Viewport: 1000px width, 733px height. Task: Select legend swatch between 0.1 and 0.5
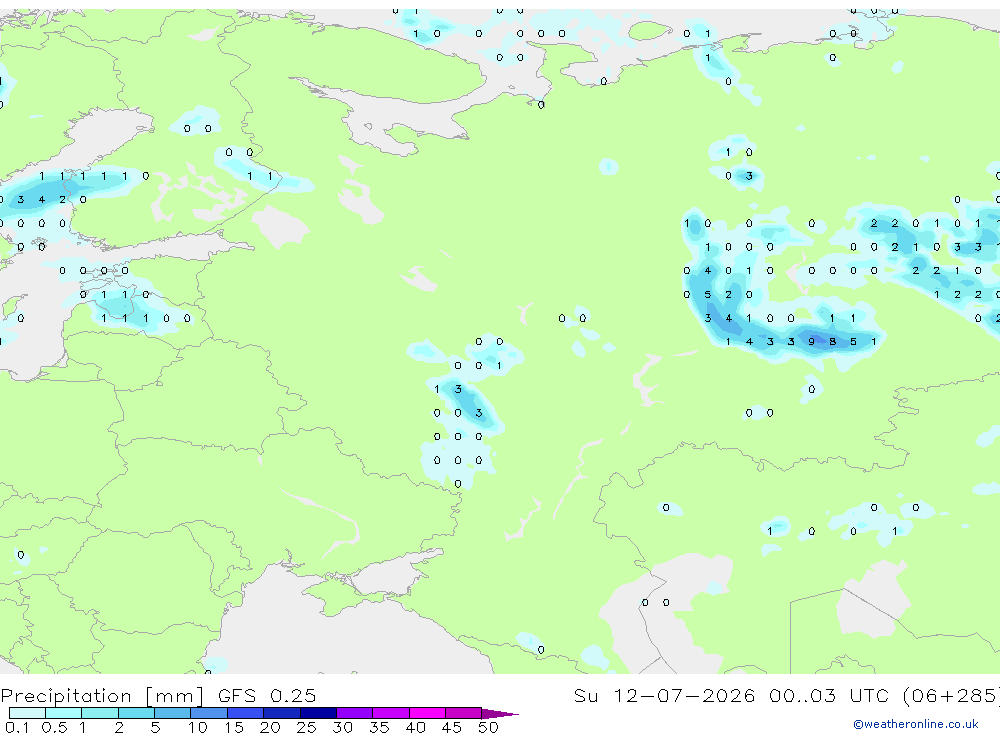pos(27,713)
